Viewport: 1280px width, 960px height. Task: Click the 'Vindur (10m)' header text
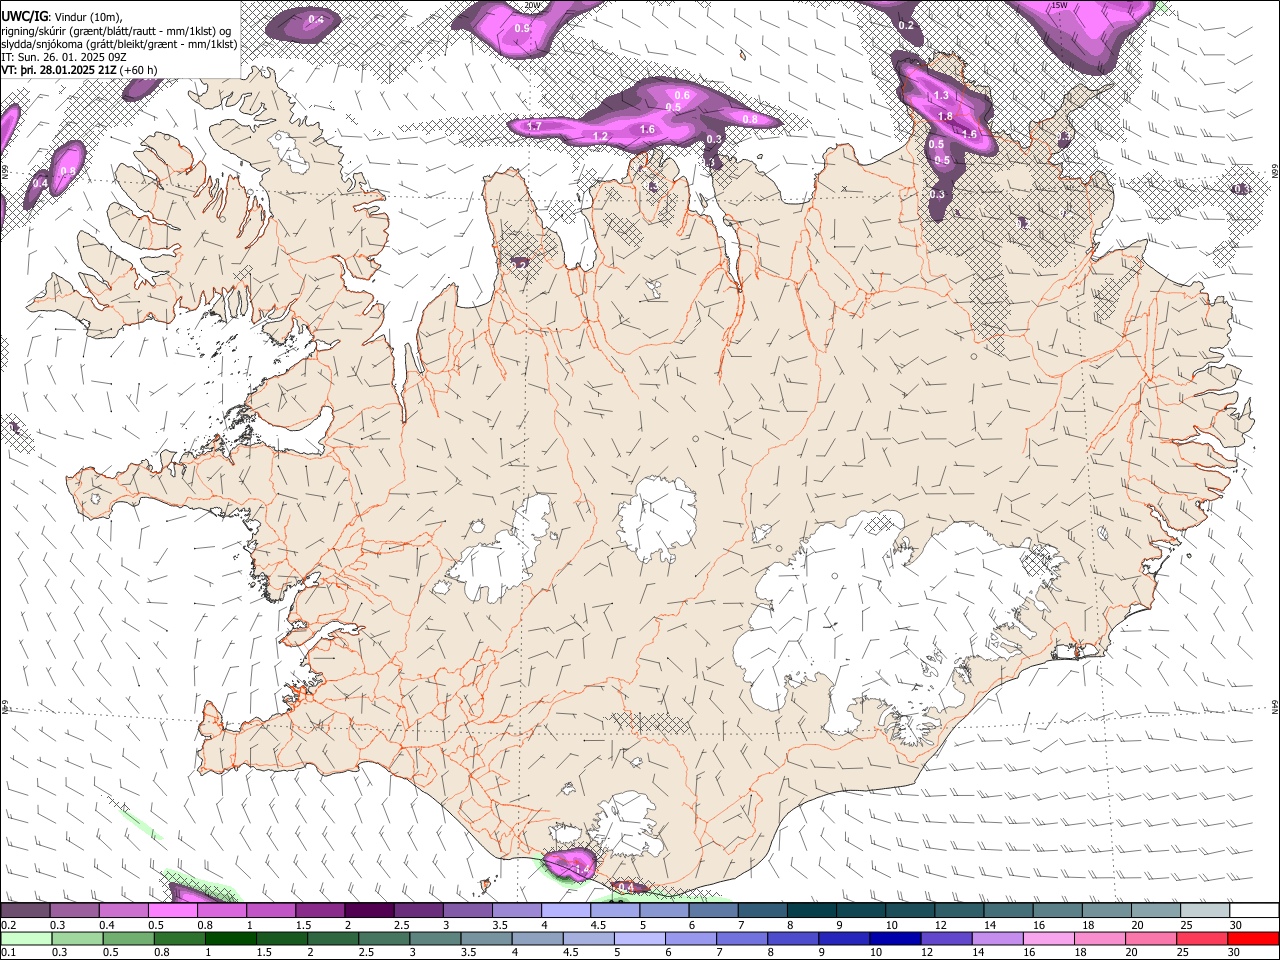(87, 17)
